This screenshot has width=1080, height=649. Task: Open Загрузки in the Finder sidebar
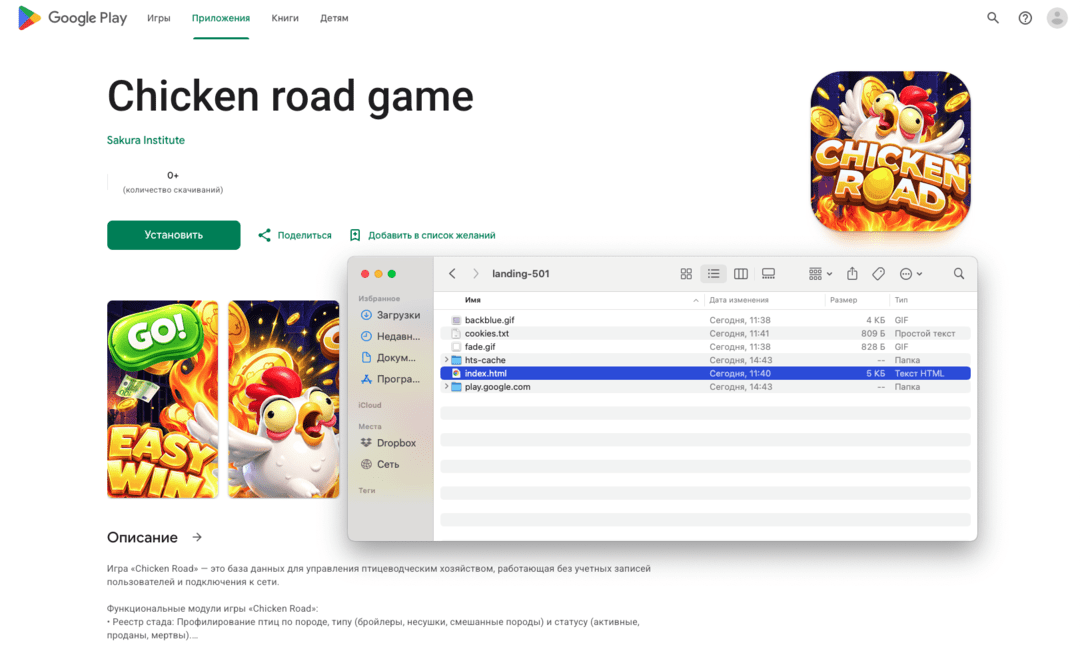pyautogui.click(x=390, y=315)
